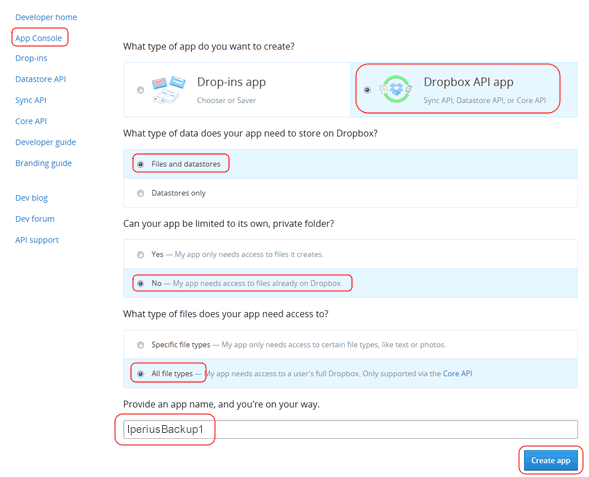Screen dimensions: 589x477
Task: Open the Branding guide link
Action: [43, 163]
